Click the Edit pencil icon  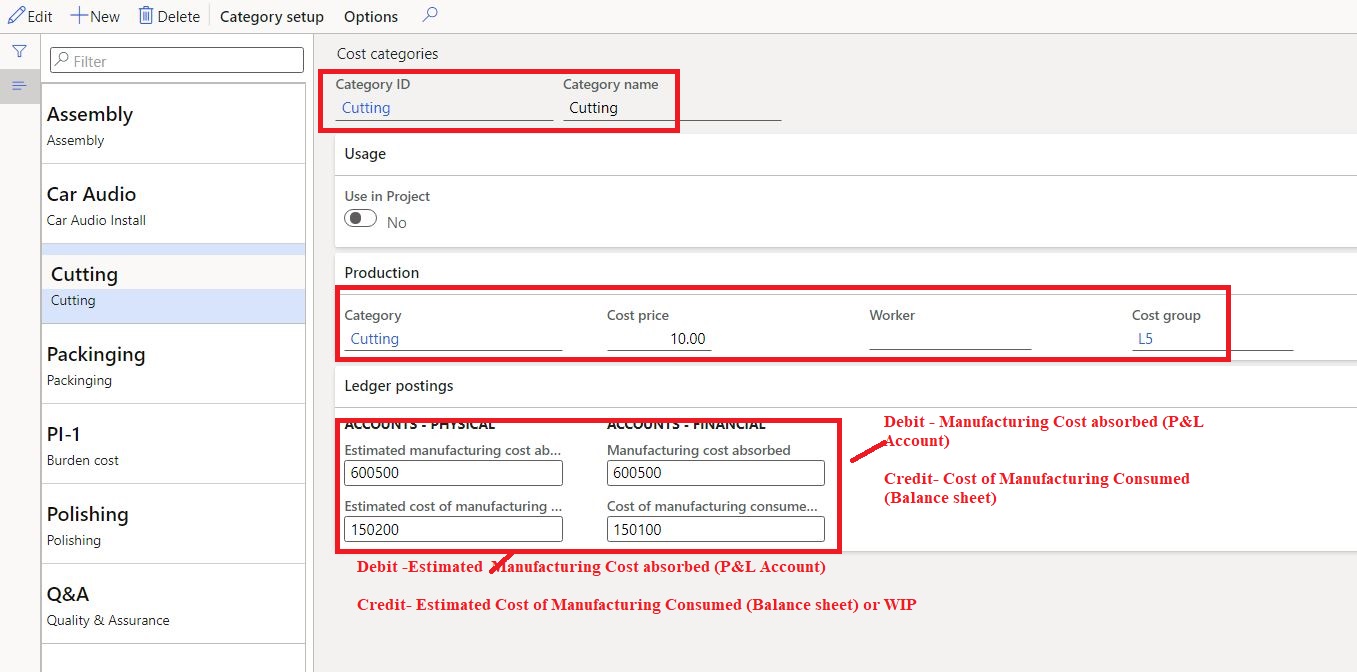click(x=16, y=16)
